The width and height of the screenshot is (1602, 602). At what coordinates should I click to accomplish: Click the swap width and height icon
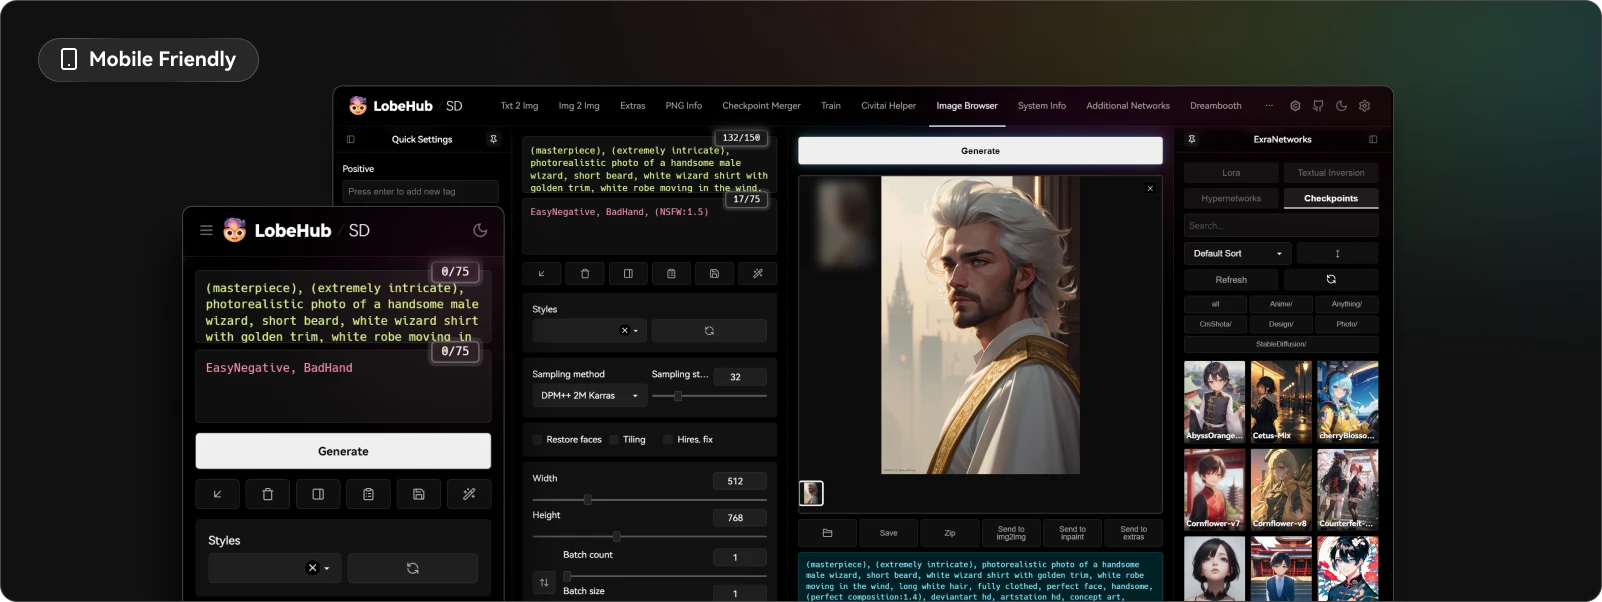(x=544, y=582)
